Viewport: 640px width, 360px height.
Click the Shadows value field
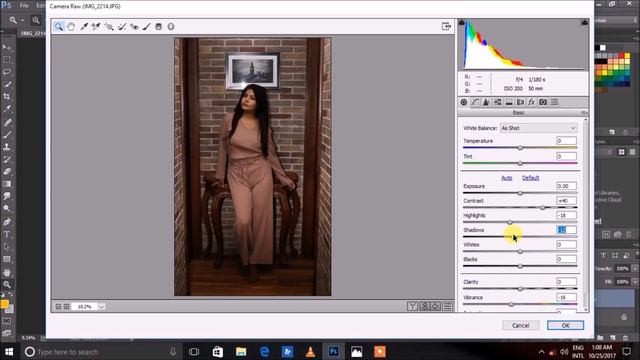[566, 230]
